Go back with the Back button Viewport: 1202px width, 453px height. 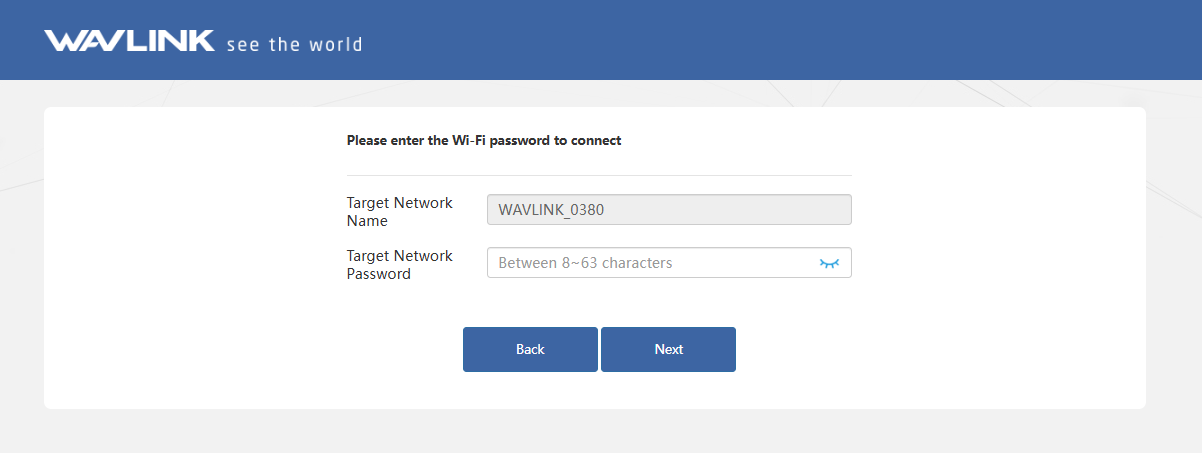tap(530, 349)
